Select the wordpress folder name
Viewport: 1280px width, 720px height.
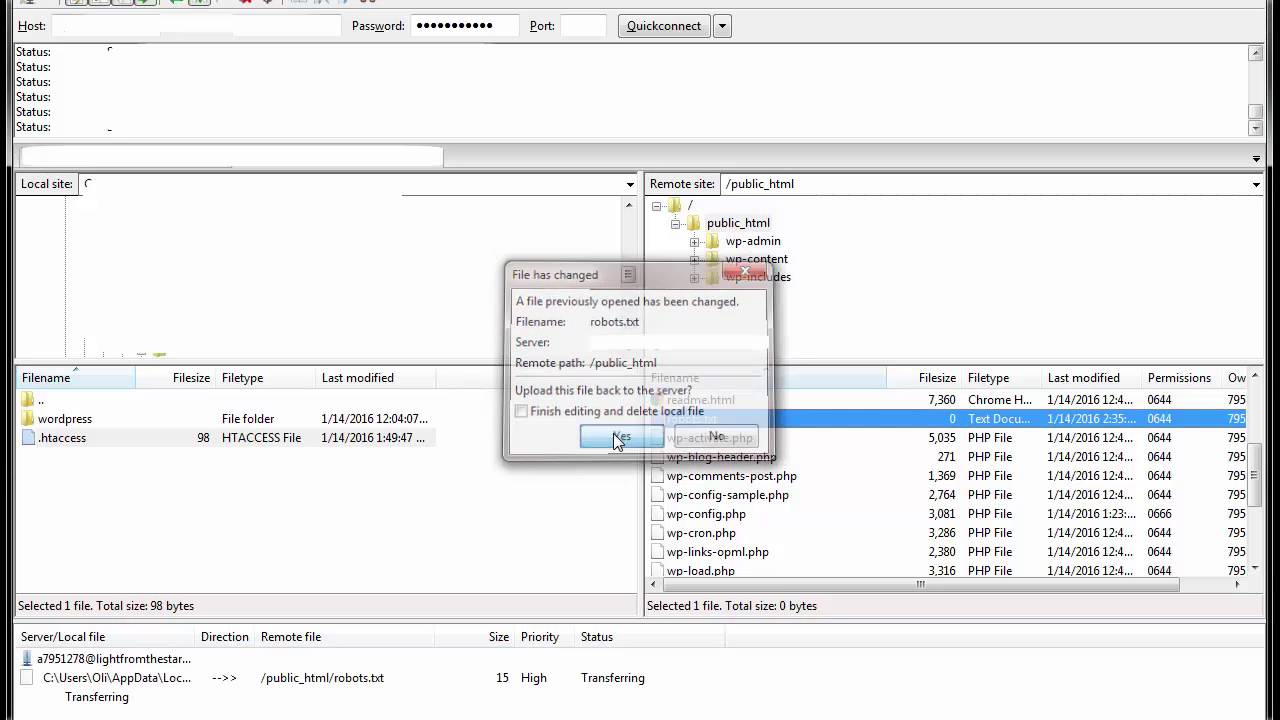[x=65, y=419]
